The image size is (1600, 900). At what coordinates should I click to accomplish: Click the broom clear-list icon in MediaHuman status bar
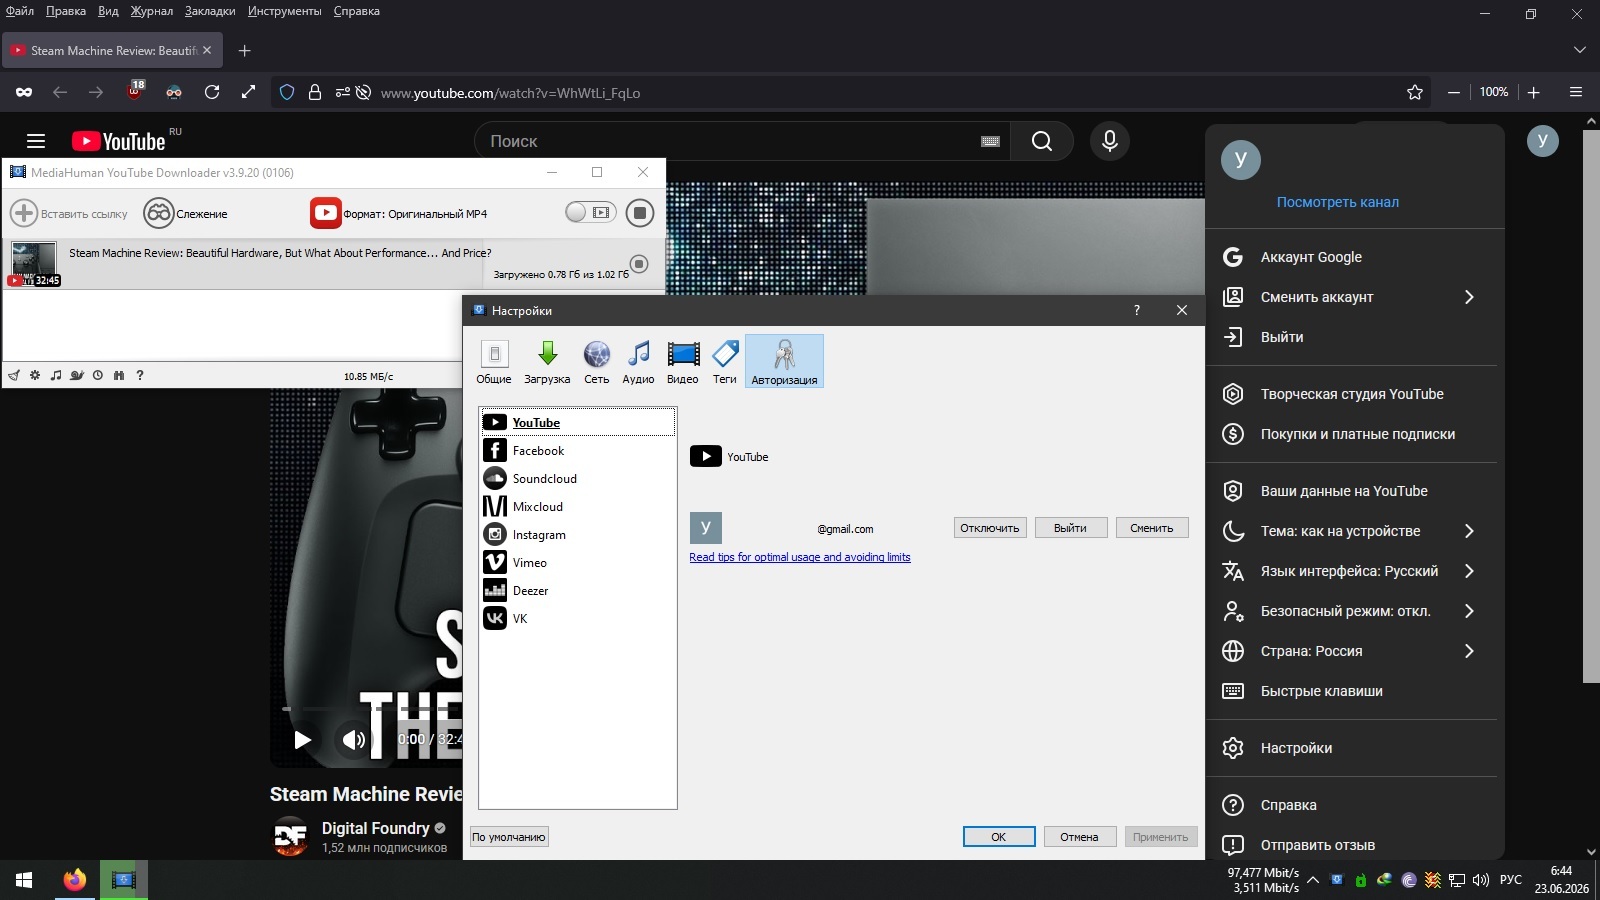(x=14, y=376)
